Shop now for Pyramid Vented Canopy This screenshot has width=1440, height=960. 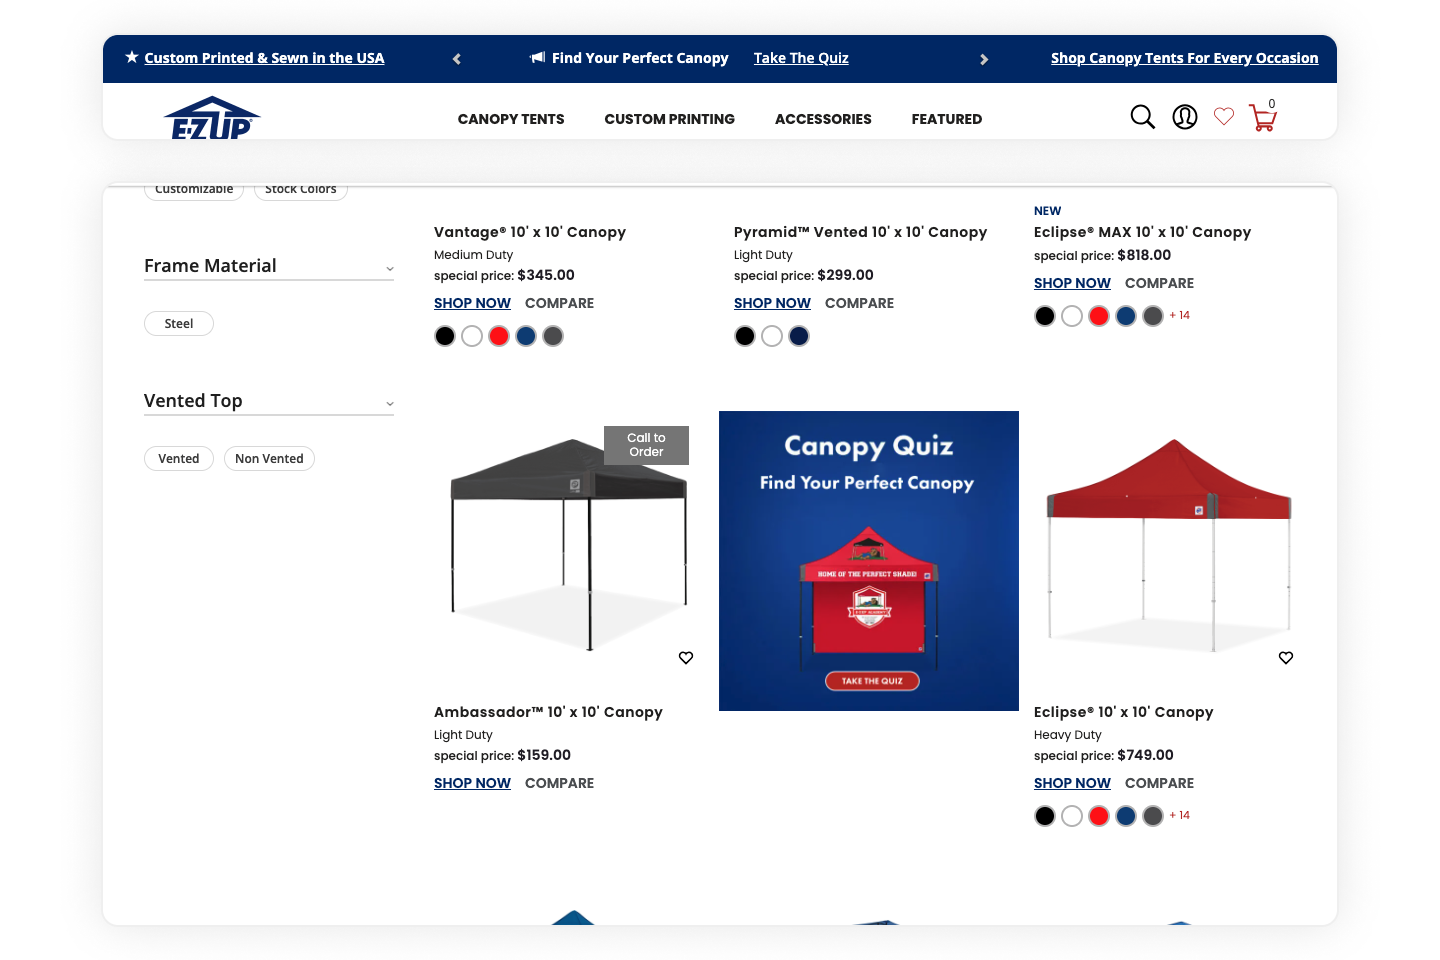(x=772, y=303)
